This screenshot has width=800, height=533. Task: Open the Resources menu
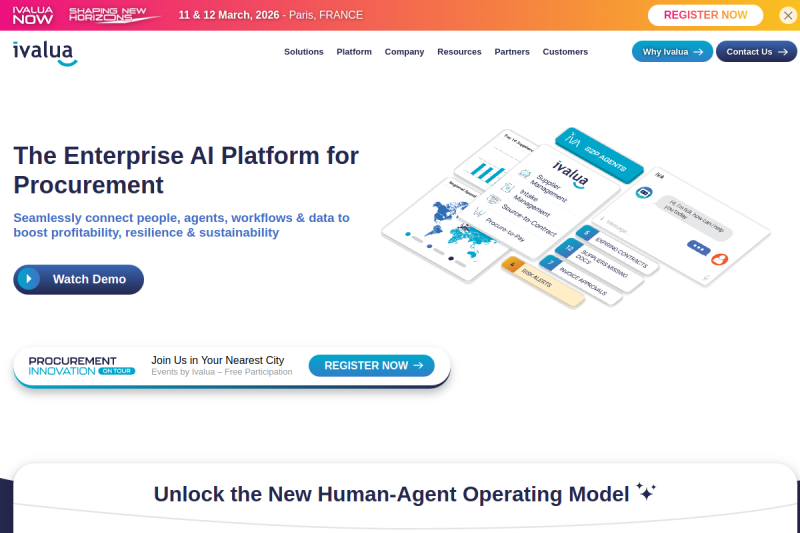[459, 52]
